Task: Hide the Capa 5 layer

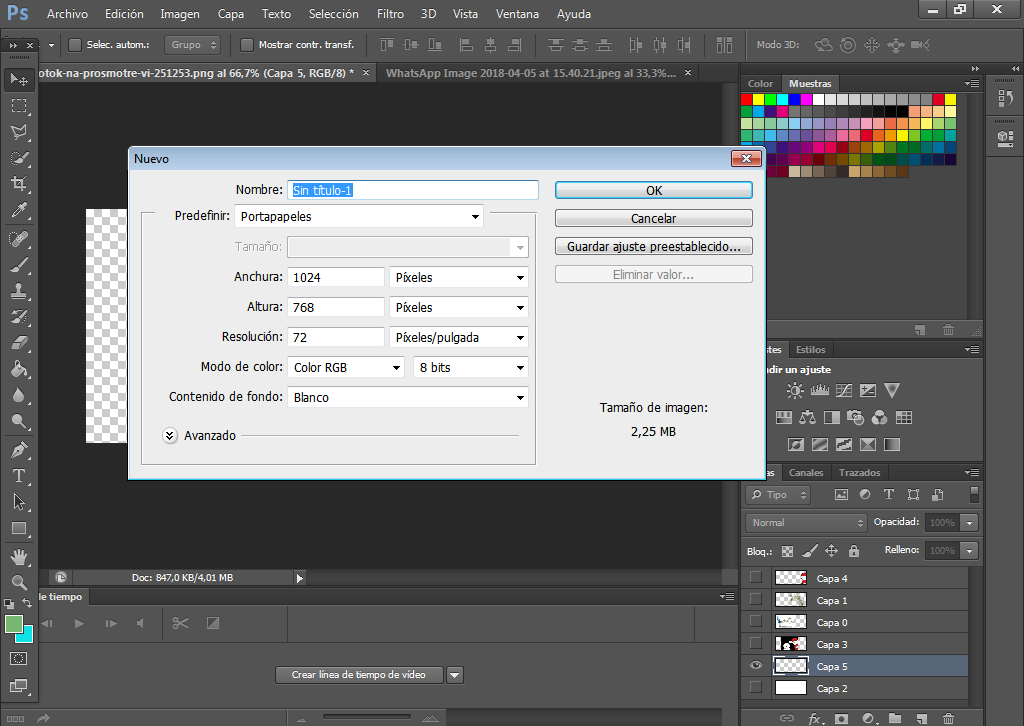Action: (756, 666)
